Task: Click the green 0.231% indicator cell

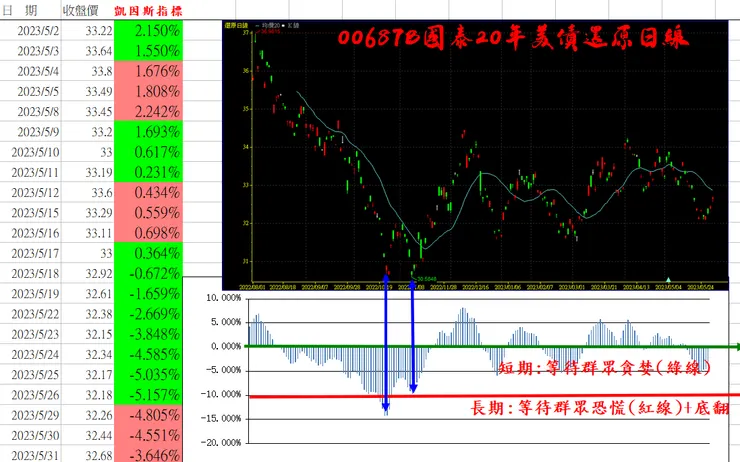Action: [x=148, y=173]
